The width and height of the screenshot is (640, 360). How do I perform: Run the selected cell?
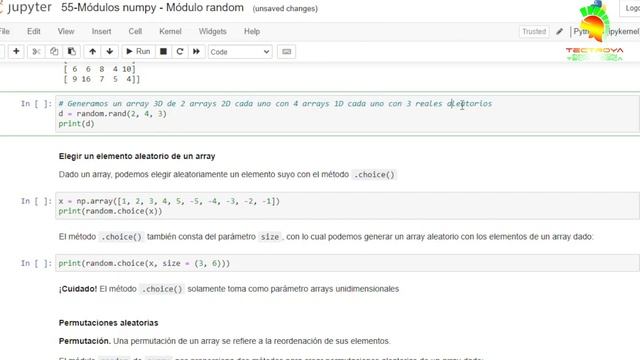[x=138, y=51]
